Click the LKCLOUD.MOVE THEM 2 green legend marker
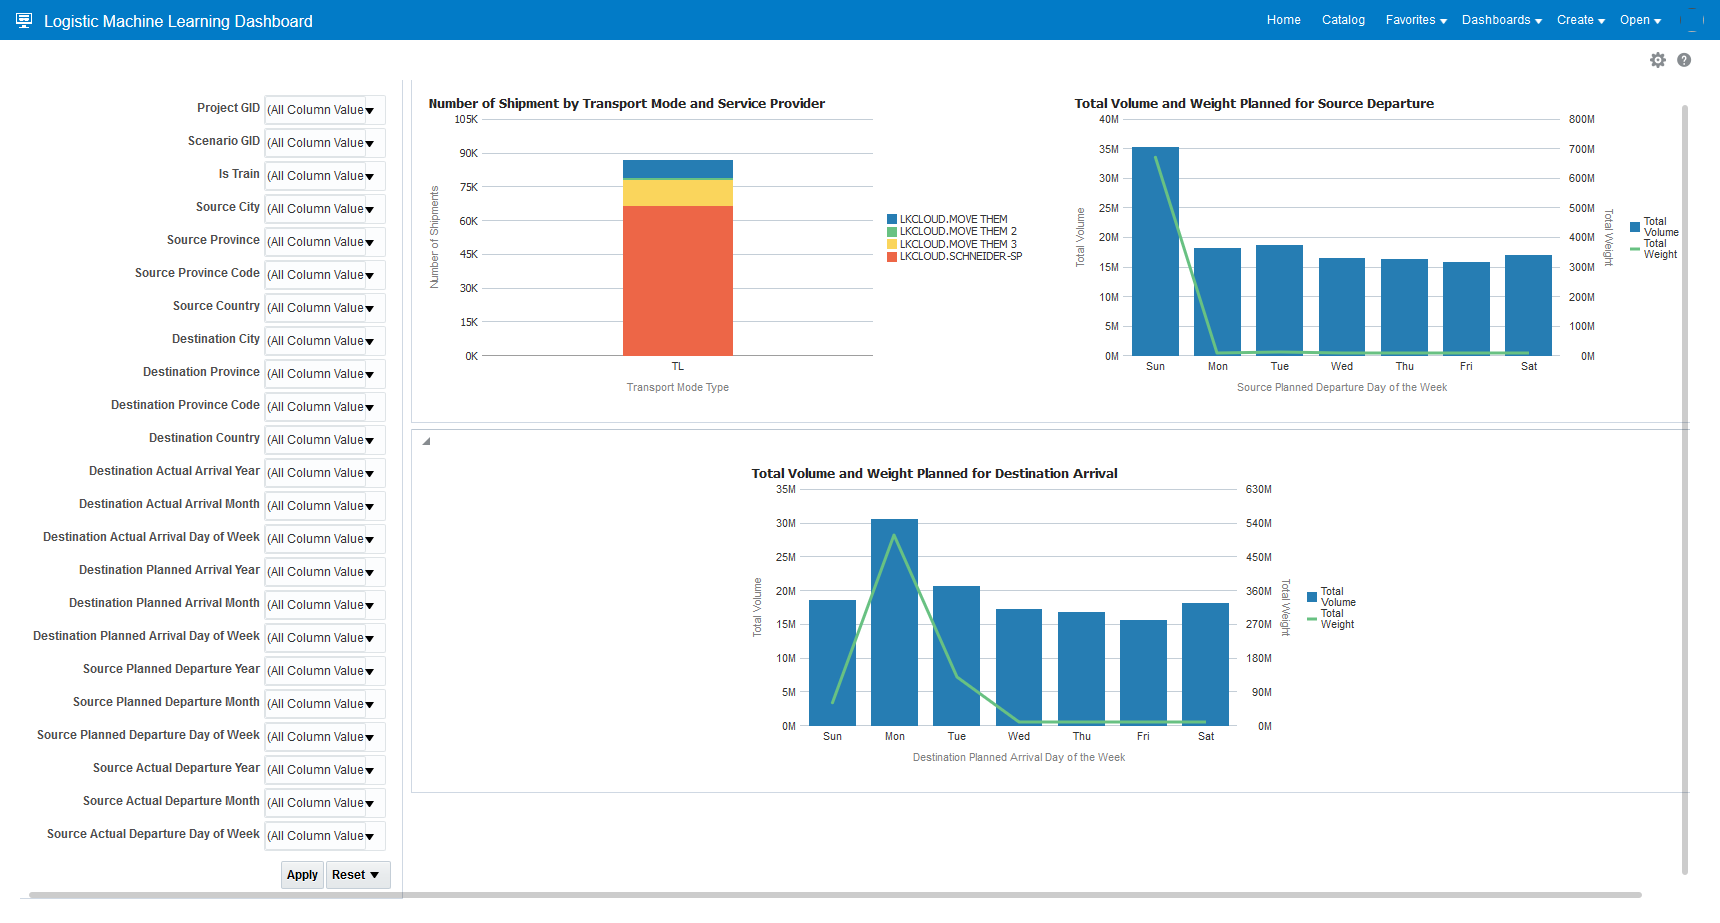Viewport: 1720px width, 923px height. [x=892, y=232]
